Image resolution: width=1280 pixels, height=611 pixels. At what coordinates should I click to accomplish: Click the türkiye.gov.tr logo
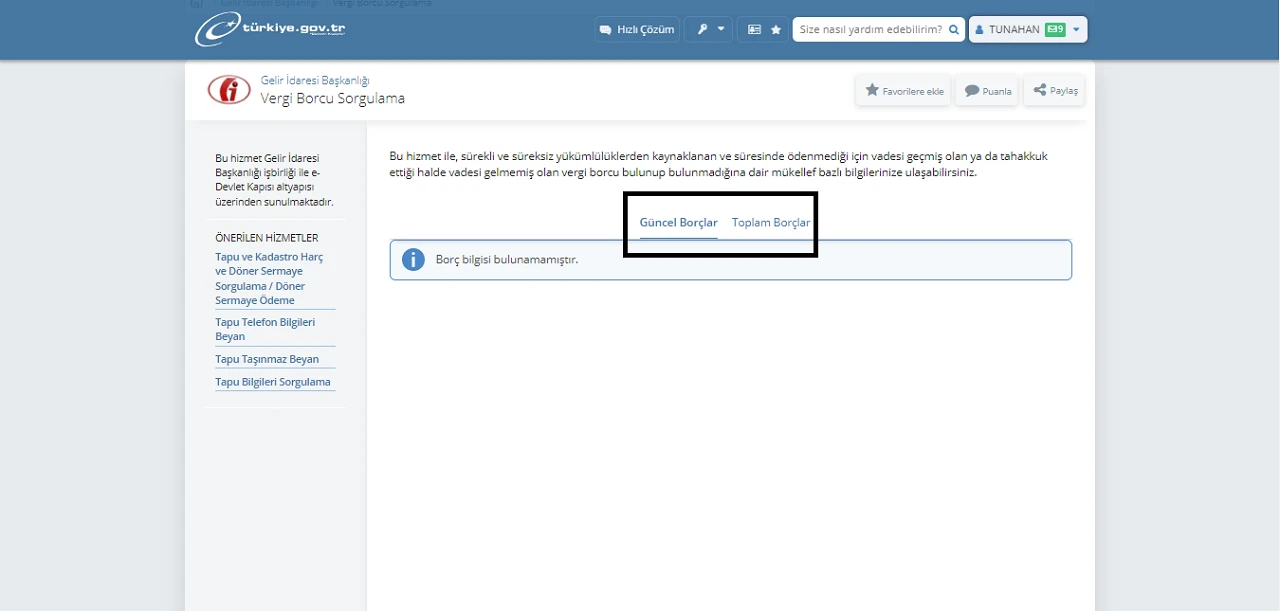(x=270, y=29)
